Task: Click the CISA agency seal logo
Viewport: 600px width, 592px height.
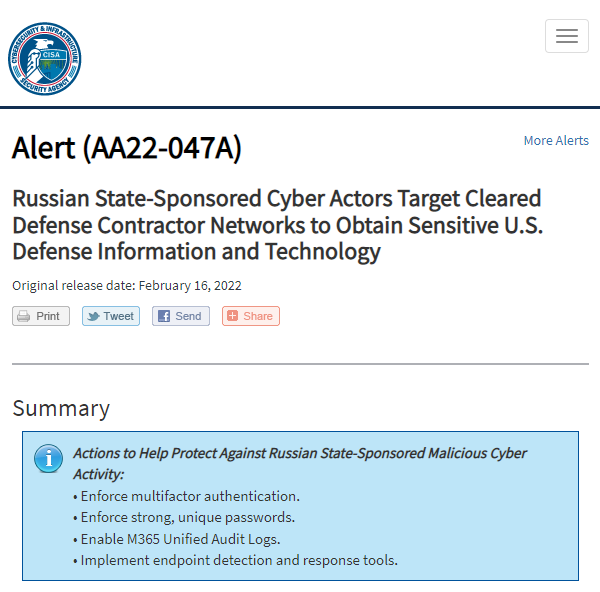Action: tap(45, 59)
